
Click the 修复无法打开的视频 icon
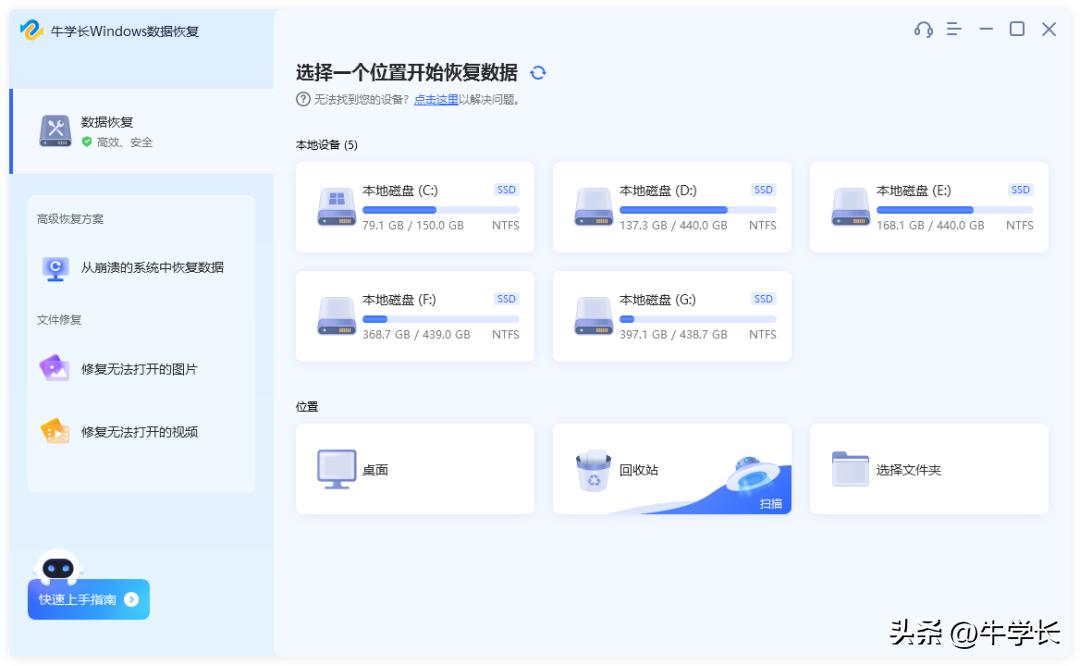point(54,432)
